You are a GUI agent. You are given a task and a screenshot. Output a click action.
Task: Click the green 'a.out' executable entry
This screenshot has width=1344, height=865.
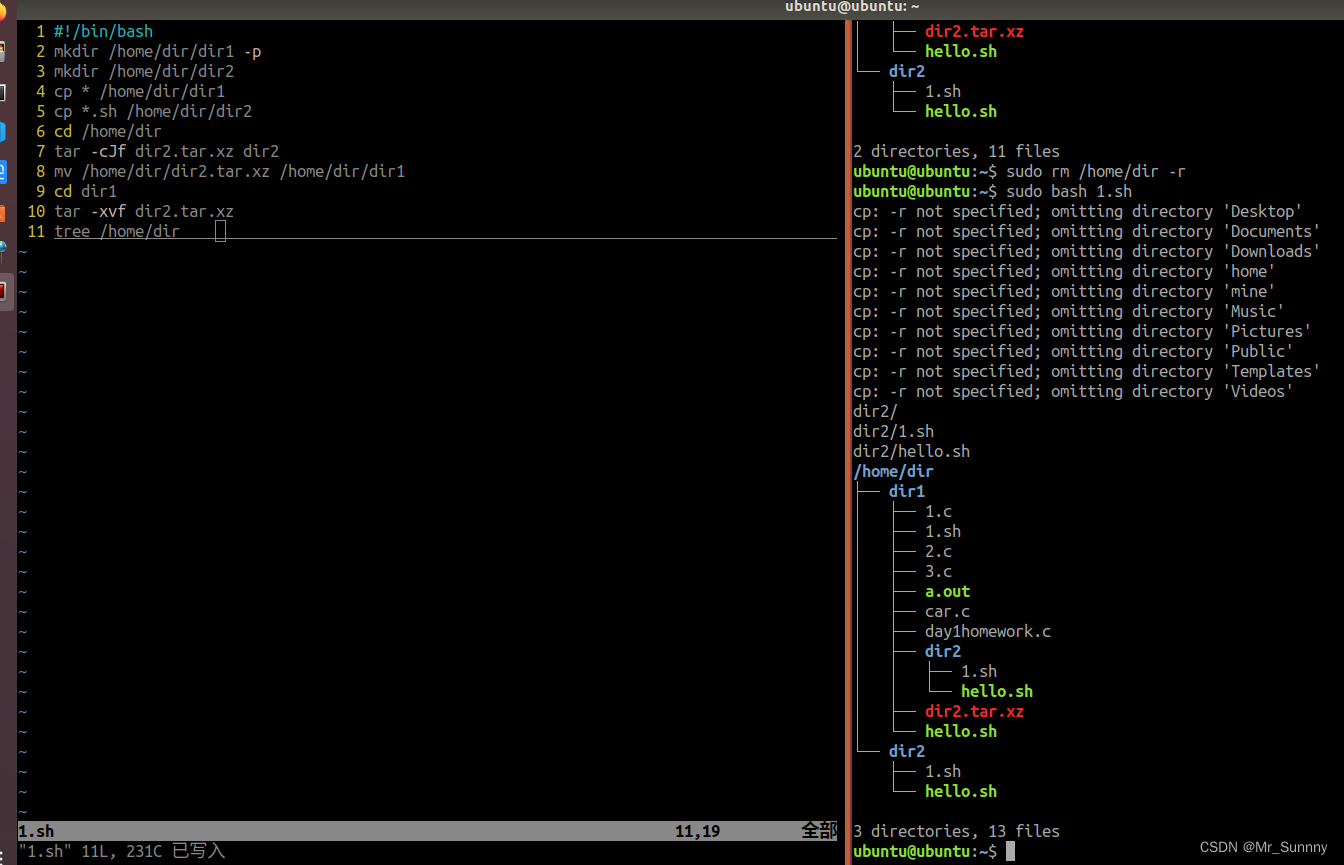click(948, 591)
